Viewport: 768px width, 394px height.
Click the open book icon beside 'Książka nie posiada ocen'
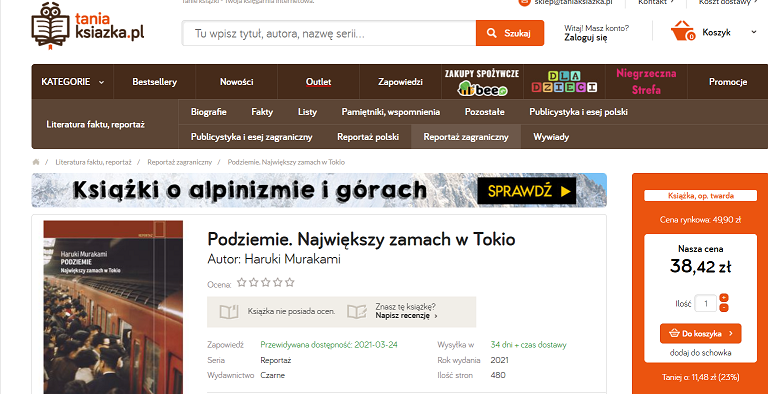coord(229,312)
